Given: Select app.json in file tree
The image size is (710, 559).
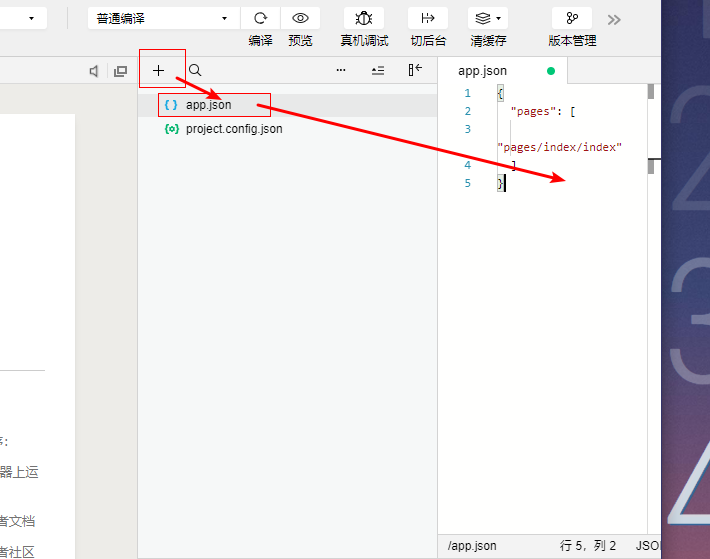Looking at the screenshot, I should click(x=208, y=105).
